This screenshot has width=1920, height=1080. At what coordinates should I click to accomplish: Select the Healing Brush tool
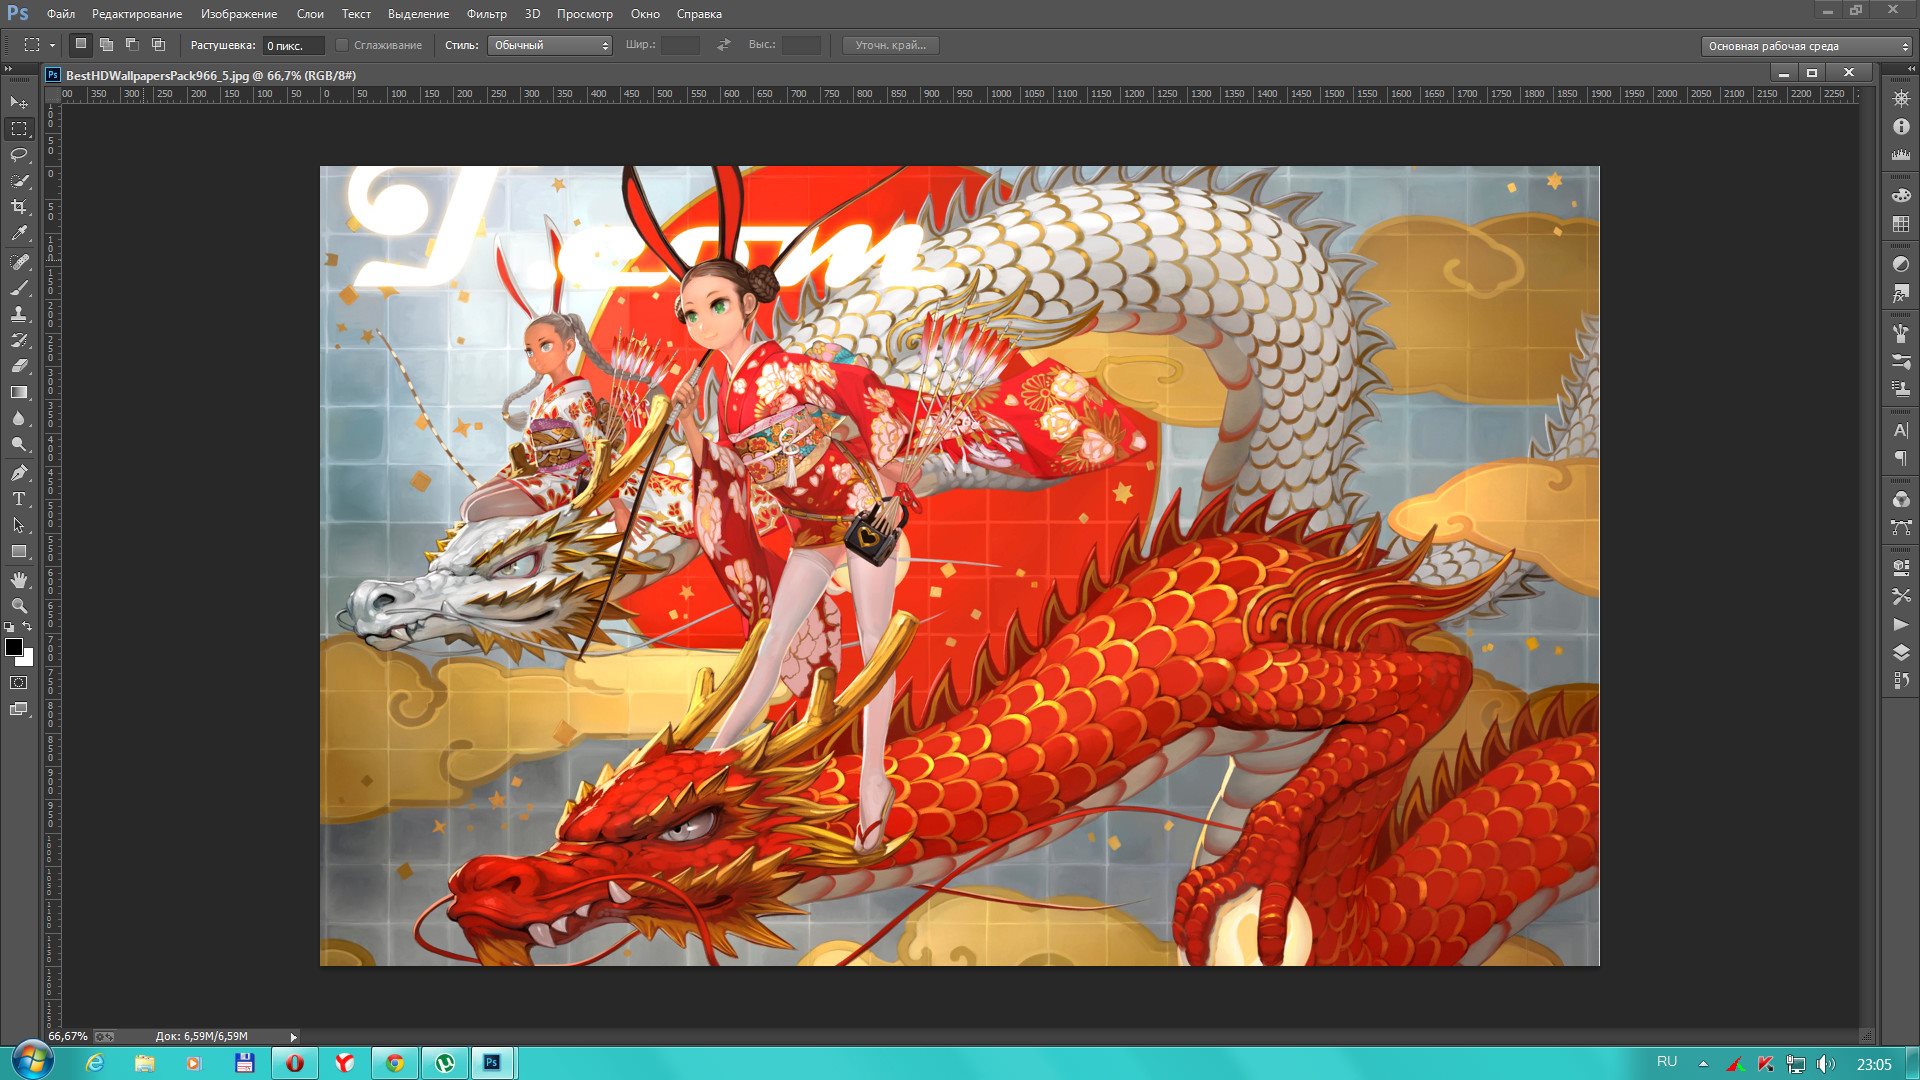pyautogui.click(x=19, y=262)
